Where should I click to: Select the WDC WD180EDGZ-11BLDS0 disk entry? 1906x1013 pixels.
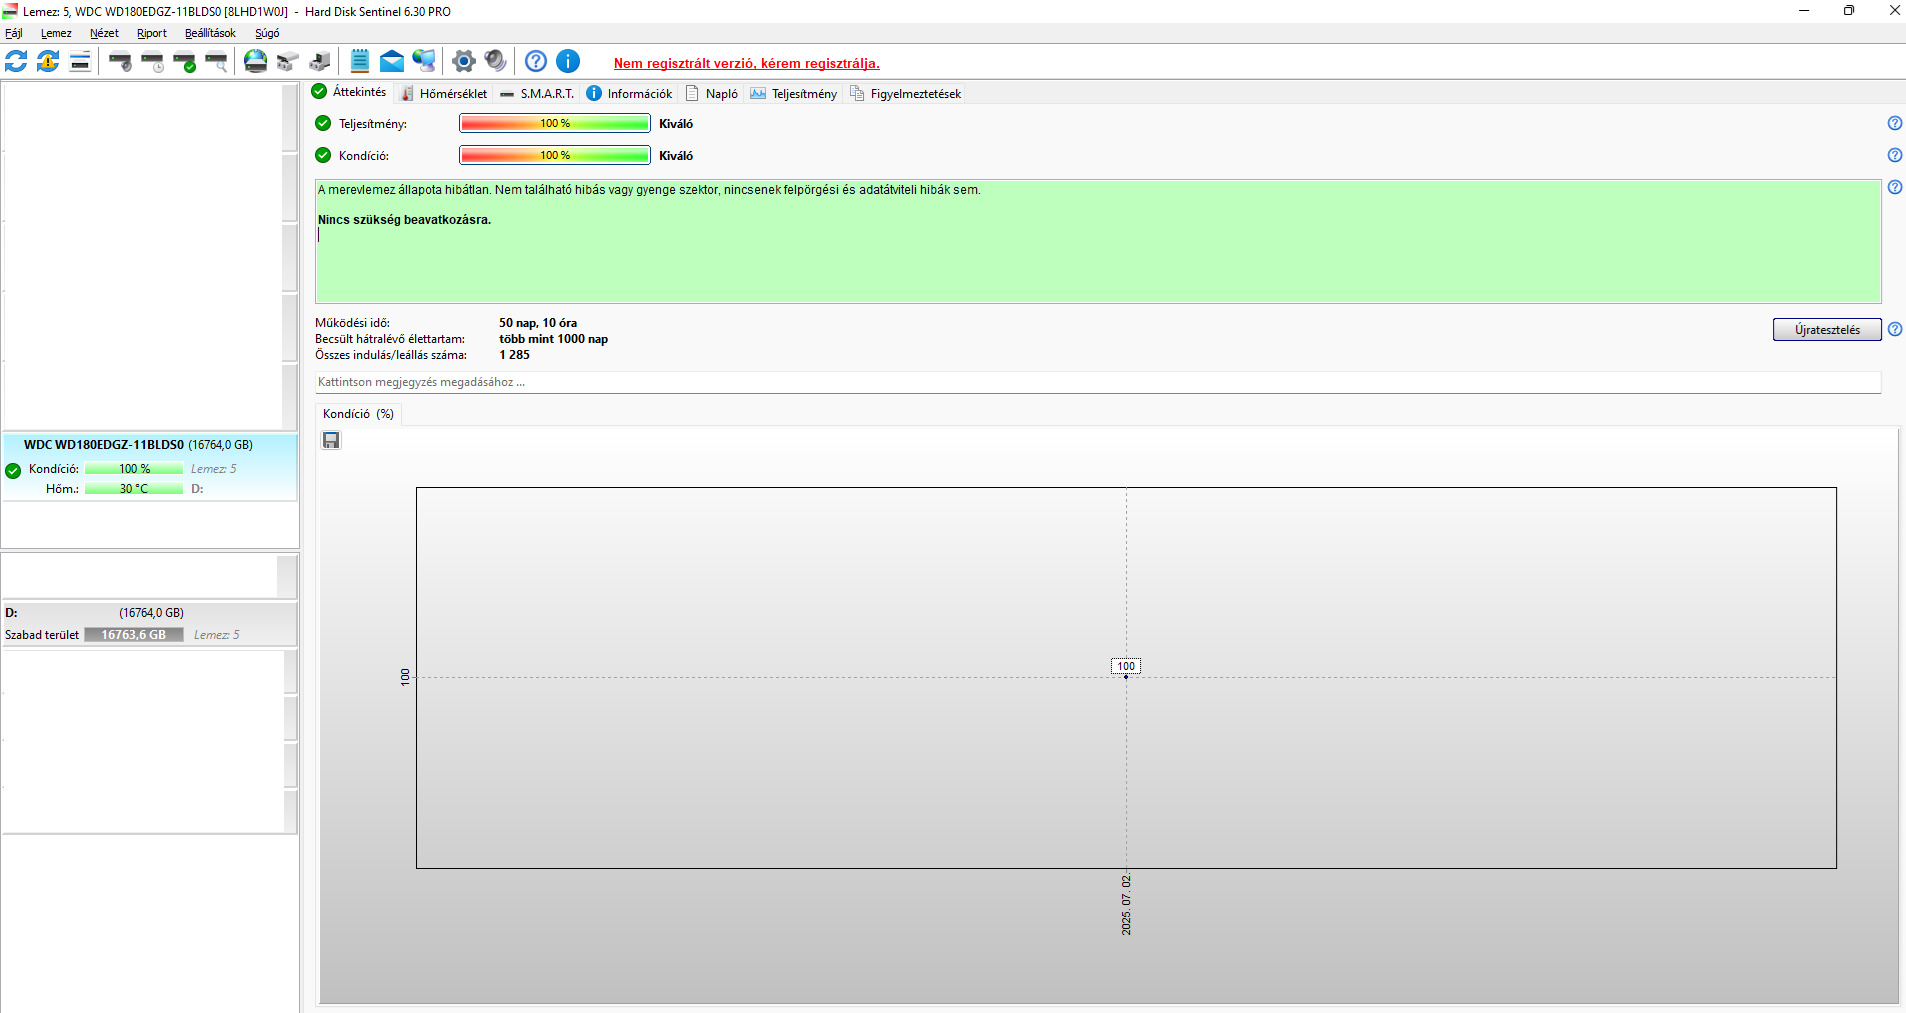150,467
